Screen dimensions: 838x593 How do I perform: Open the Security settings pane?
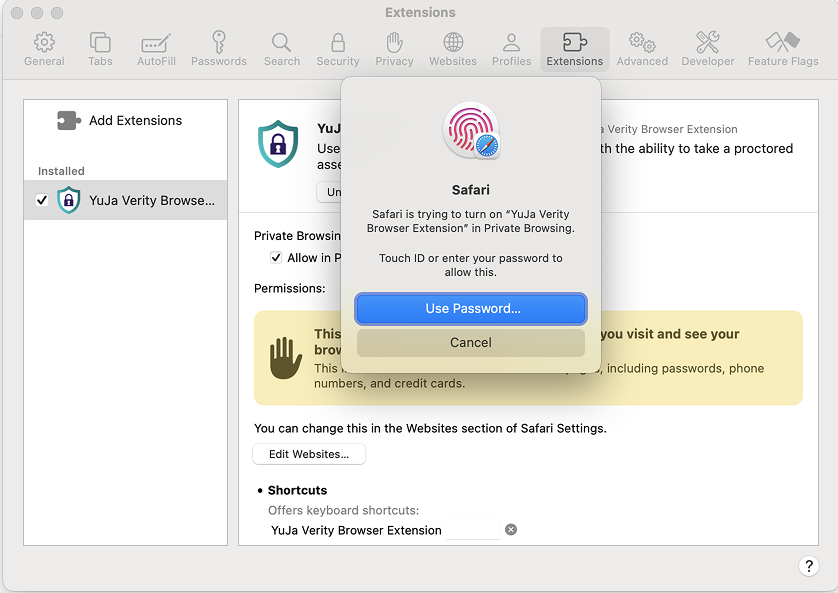tap(338, 49)
